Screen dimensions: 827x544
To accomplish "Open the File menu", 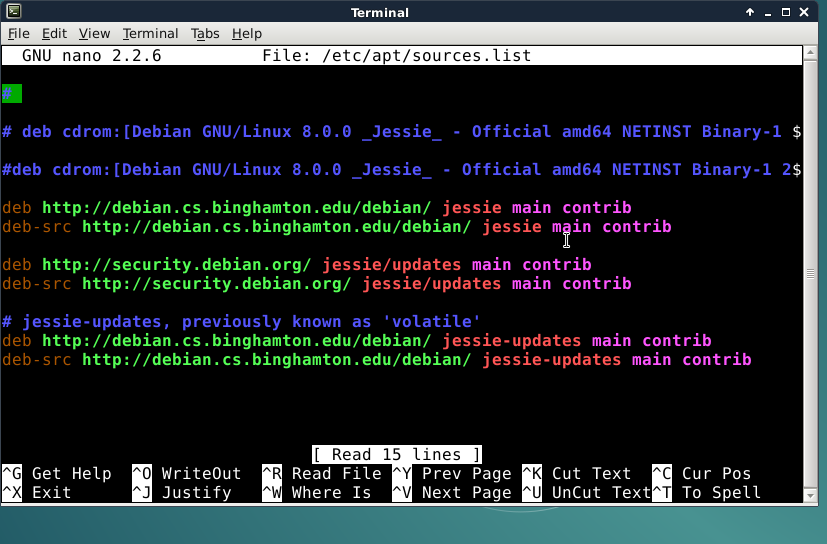I will tap(18, 34).
